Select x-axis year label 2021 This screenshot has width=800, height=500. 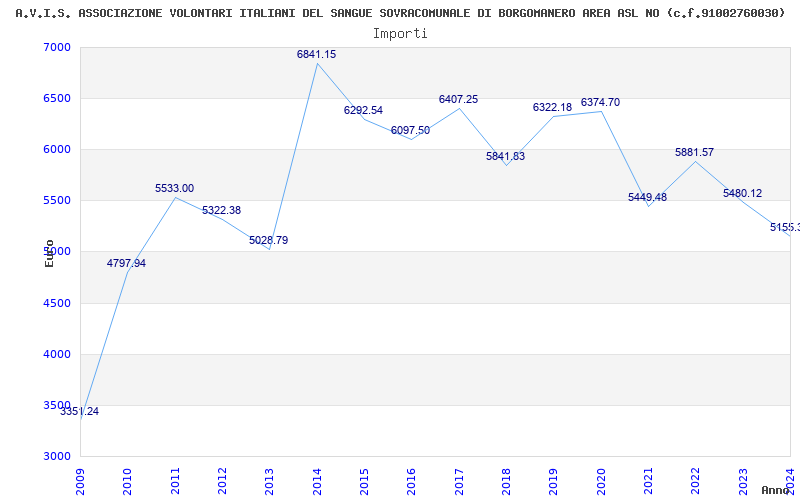coord(648,482)
